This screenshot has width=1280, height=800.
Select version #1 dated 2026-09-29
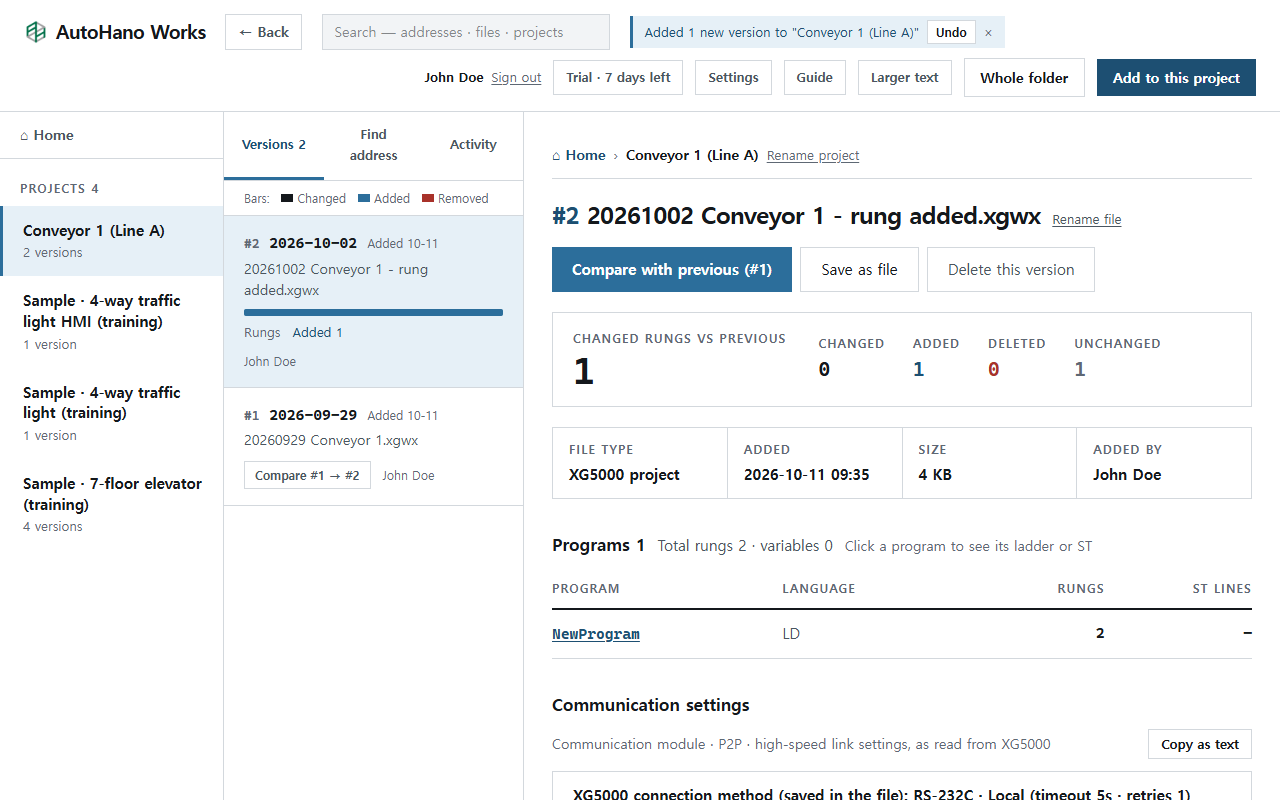tap(373, 447)
